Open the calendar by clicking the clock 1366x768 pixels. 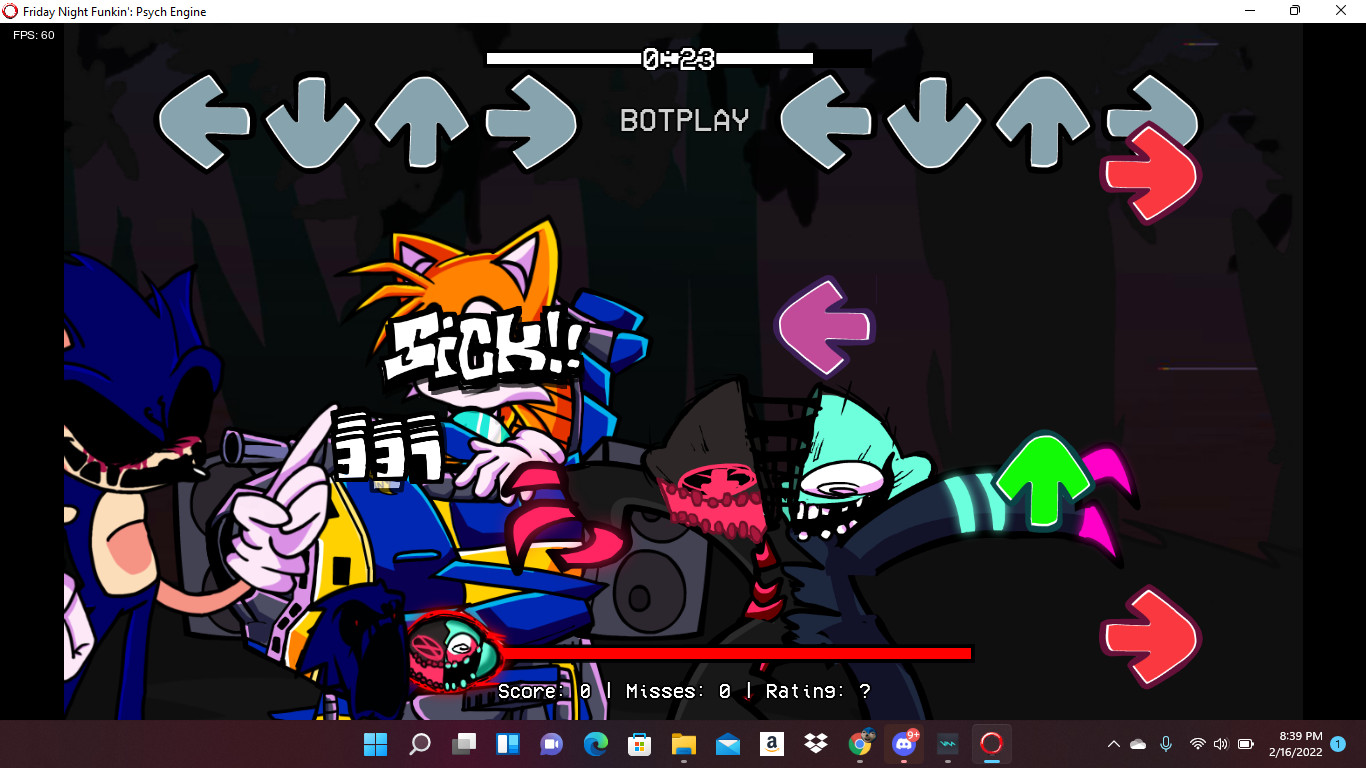pyautogui.click(x=1295, y=743)
